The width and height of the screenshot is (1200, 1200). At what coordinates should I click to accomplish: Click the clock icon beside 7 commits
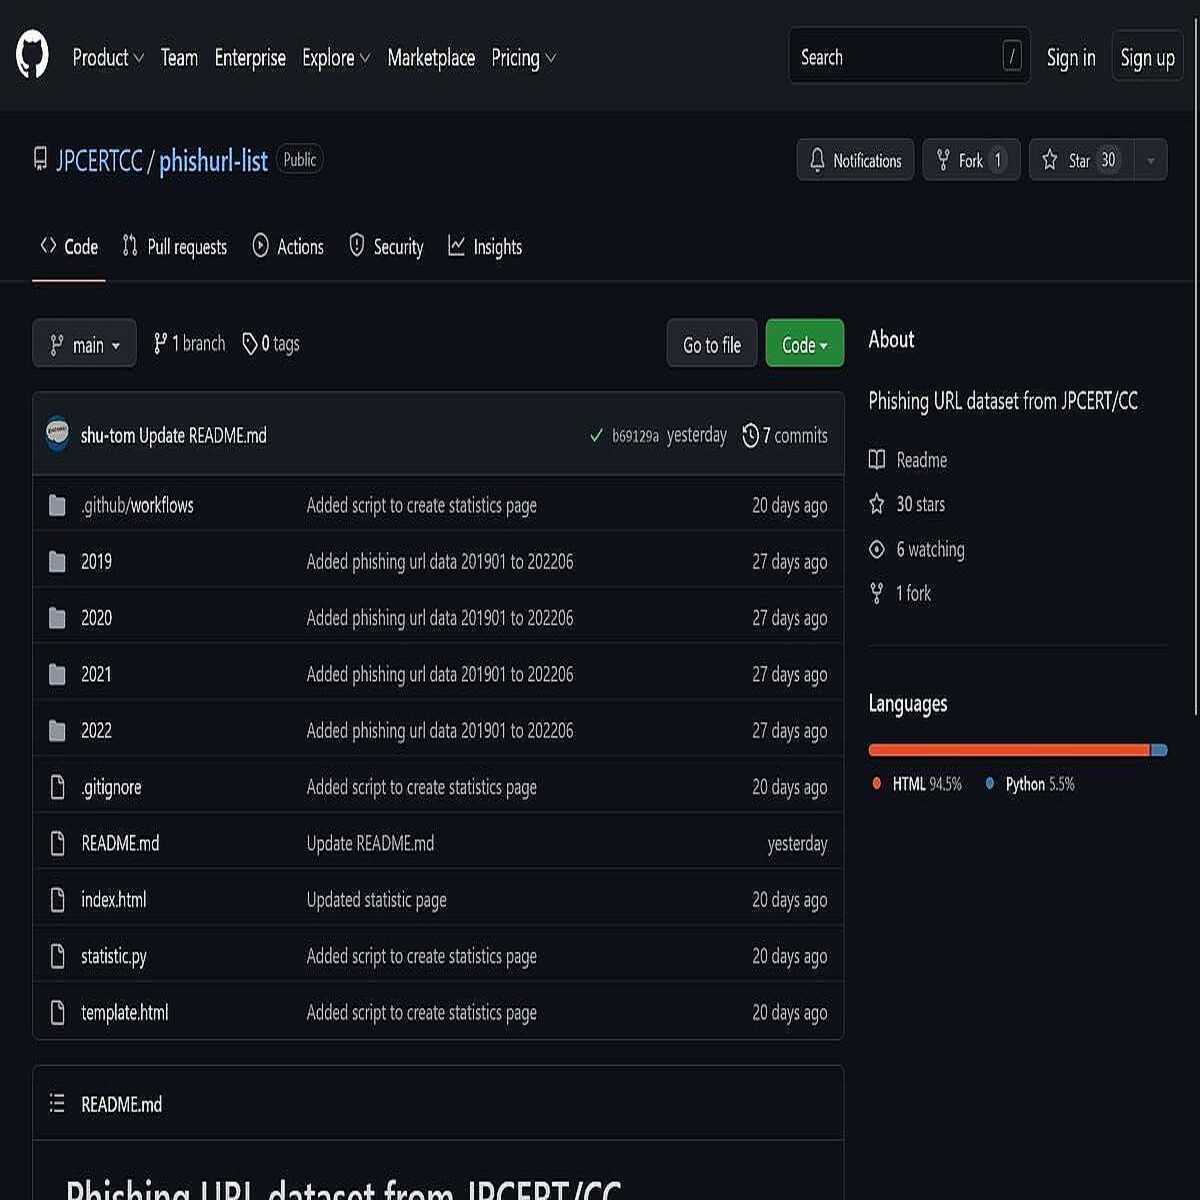click(752, 435)
